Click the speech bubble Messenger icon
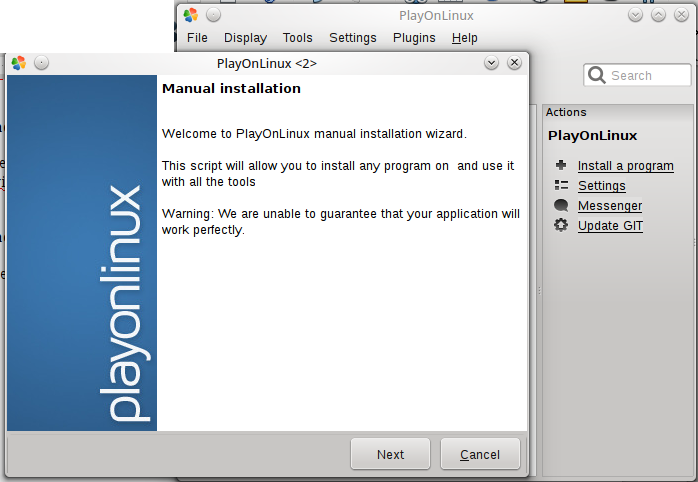Viewport: 698px width, 482px height. (x=561, y=205)
